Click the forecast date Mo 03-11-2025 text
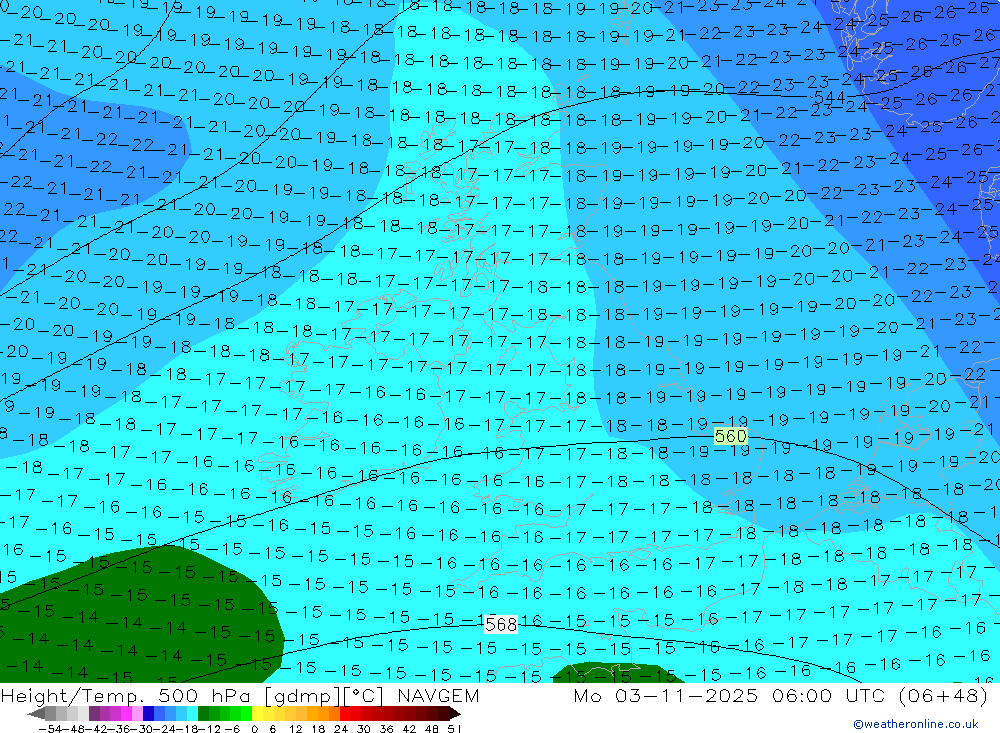The image size is (1000, 733). click(666, 695)
